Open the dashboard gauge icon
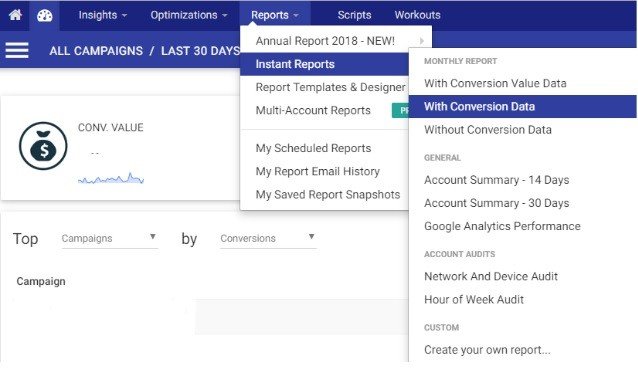Viewport: 638px width, 383px height. (x=44, y=16)
